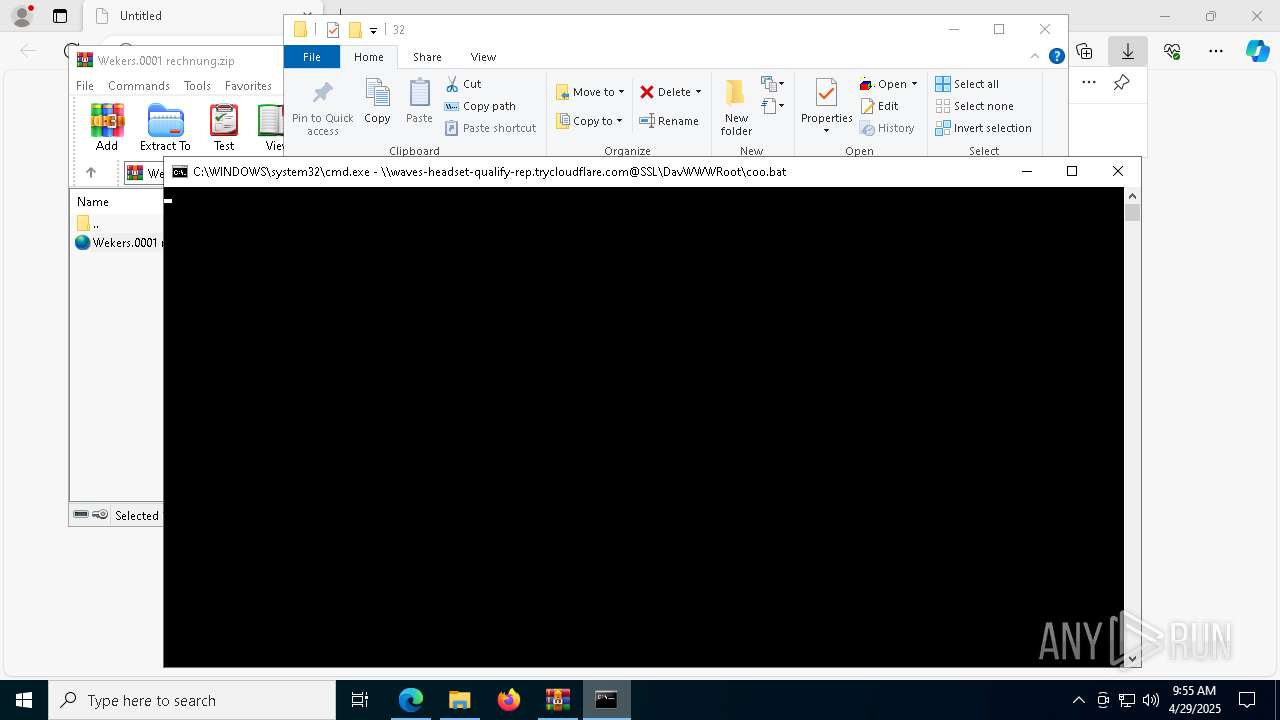The image size is (1280, 720).
Task: Open the Easy access dropdown icon
Action: [x=773, y=106]
